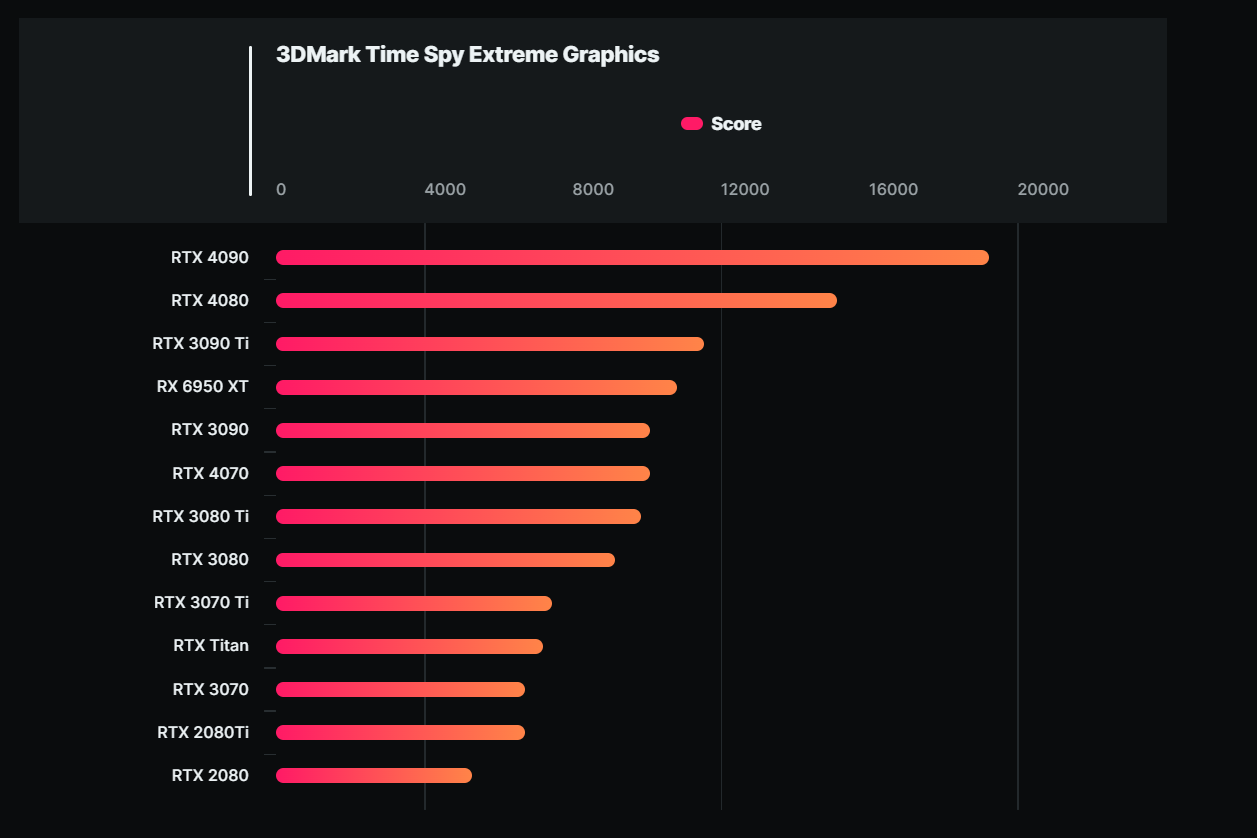Click the RTX 4080 score bar
This screenshot has width=1257, height=838.
(x=556, y=301)
